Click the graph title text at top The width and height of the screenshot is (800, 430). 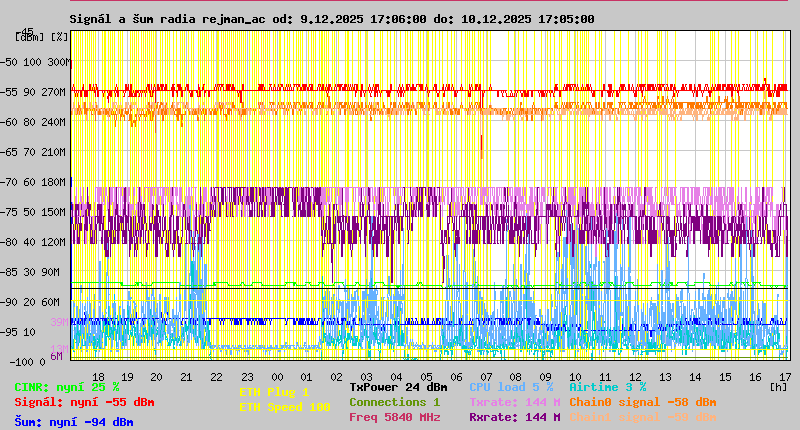(331, 19)
